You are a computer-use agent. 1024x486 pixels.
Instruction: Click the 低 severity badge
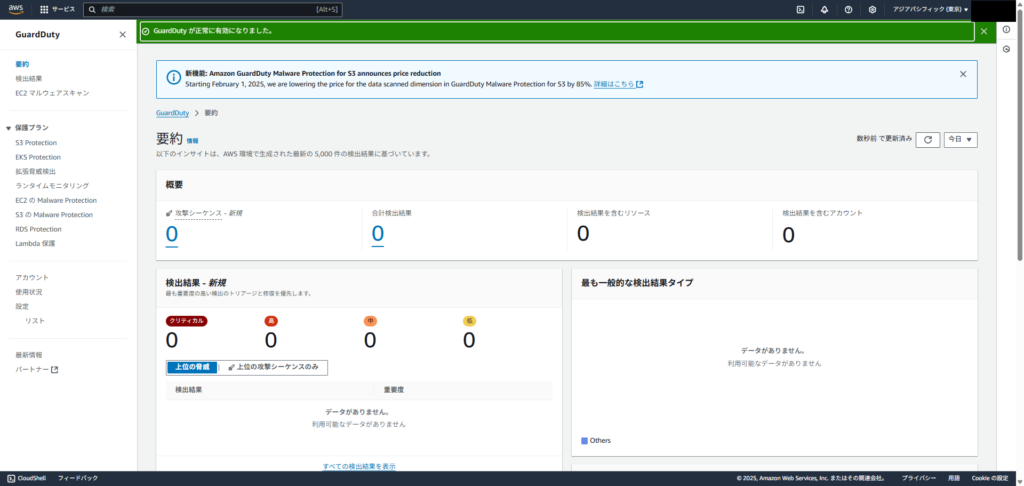point(470,321)
